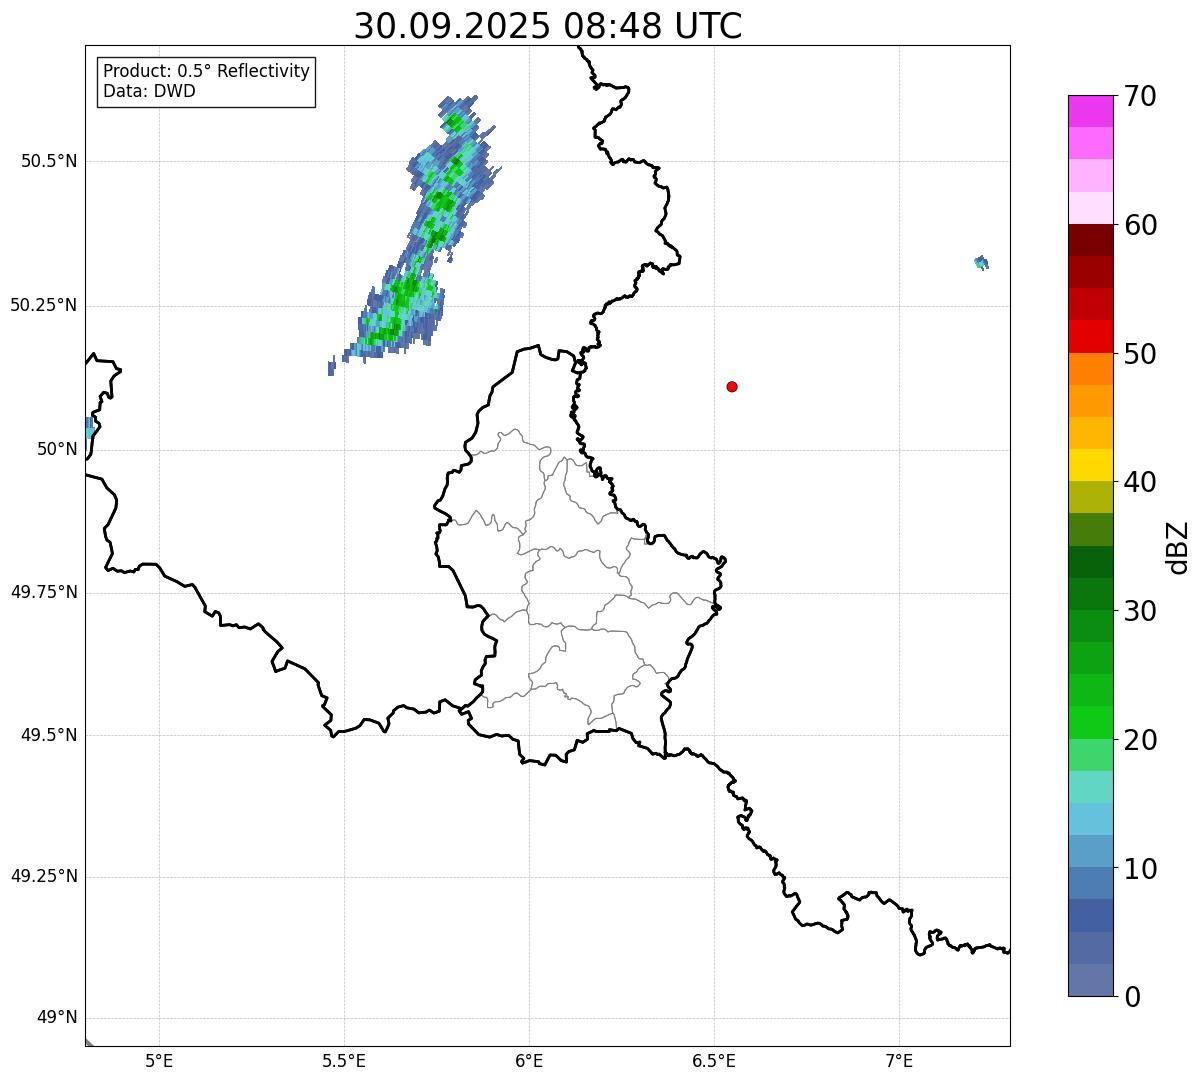Image resolution: width=1202 pixels, height=1081 pixels.
Task: Click the 49.25°N latitude tick label
Action: (44, 877)
